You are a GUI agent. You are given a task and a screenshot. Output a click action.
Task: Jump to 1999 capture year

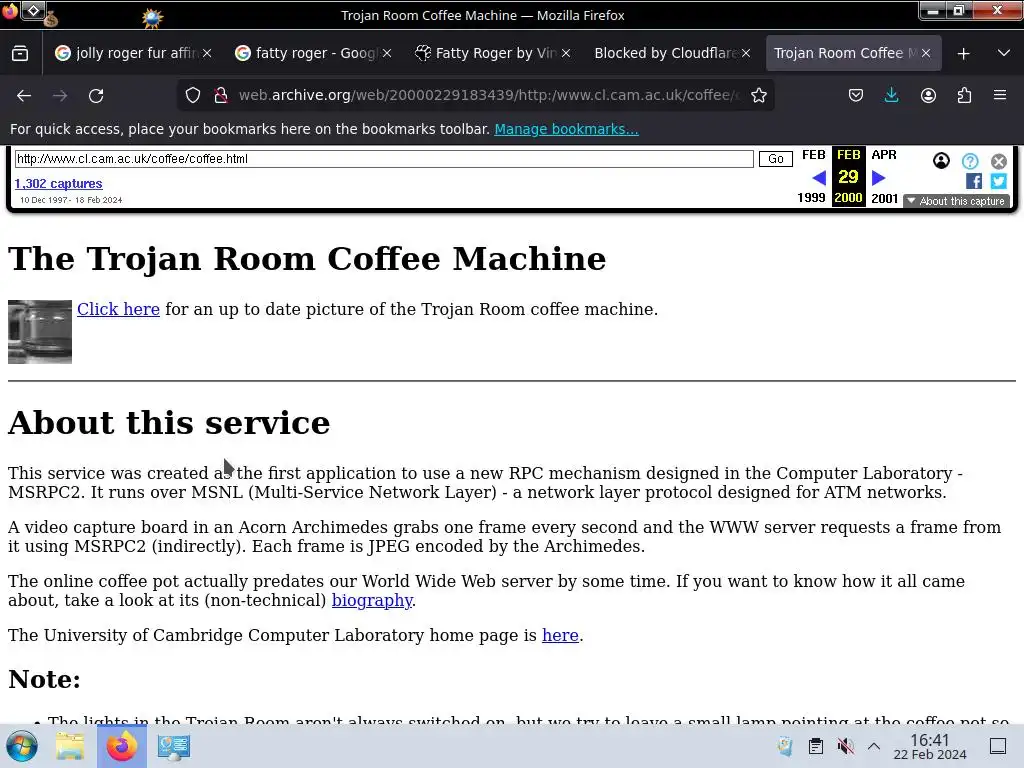[x=811, y=198]
